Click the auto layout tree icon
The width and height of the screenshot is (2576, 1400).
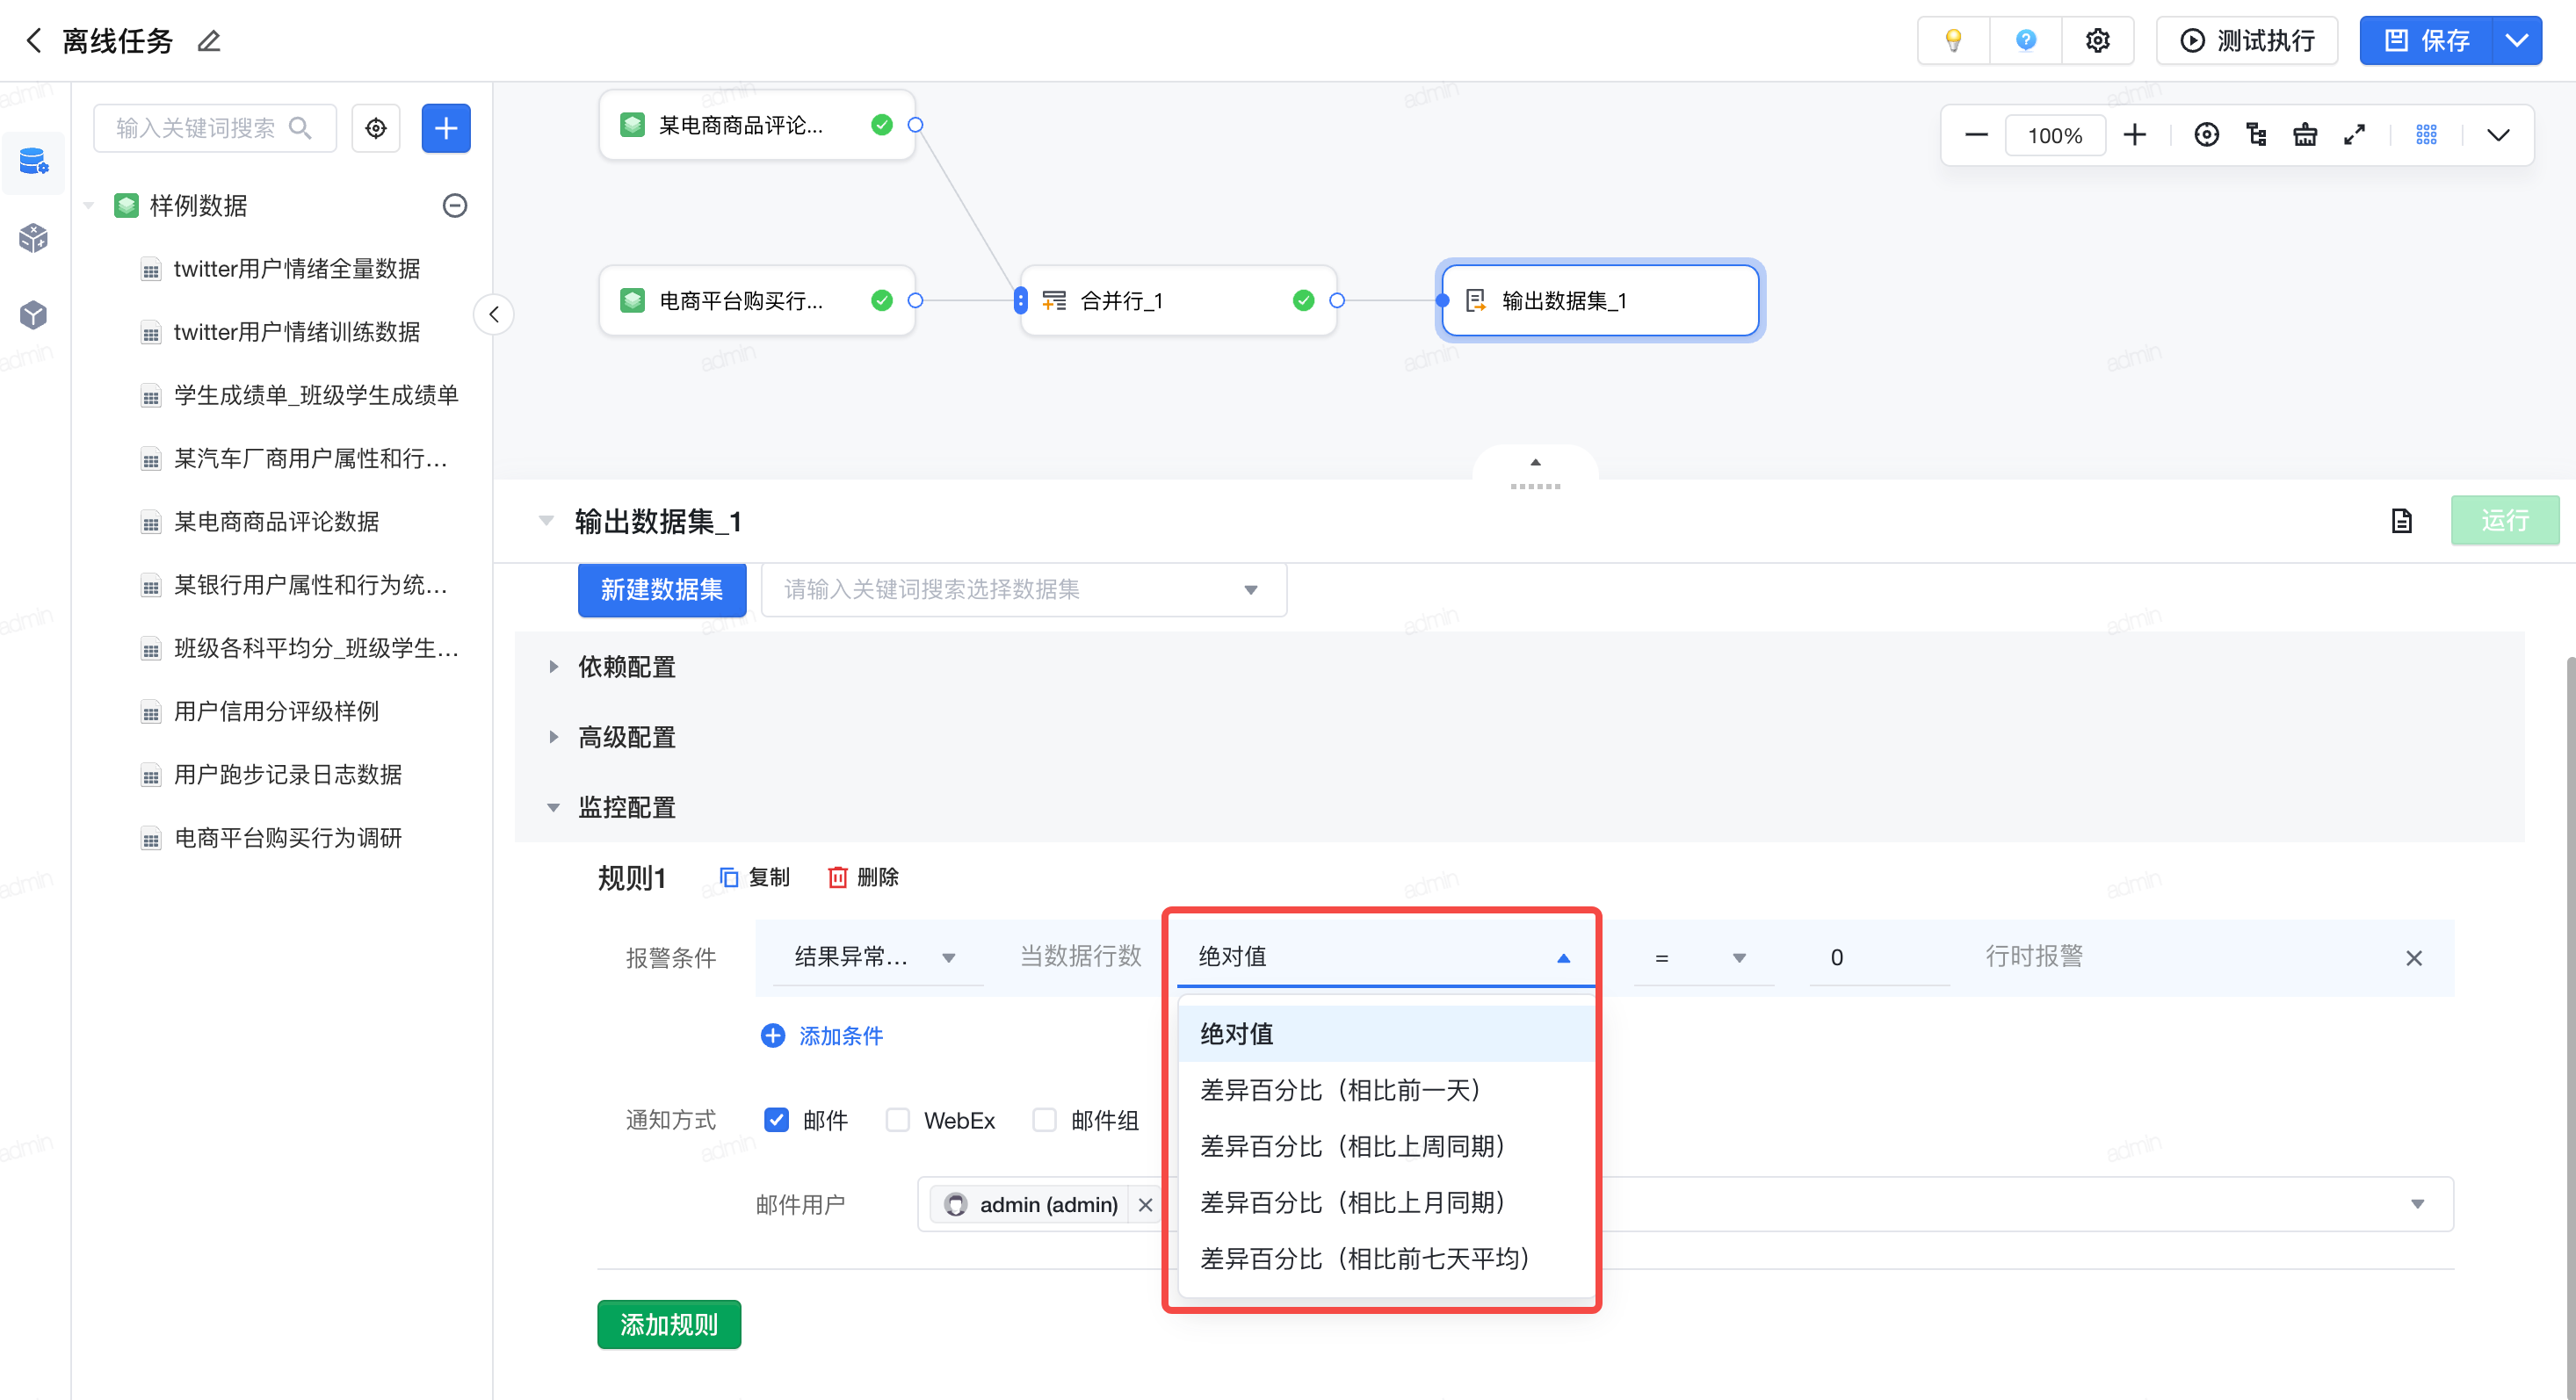pos(2256,135)
